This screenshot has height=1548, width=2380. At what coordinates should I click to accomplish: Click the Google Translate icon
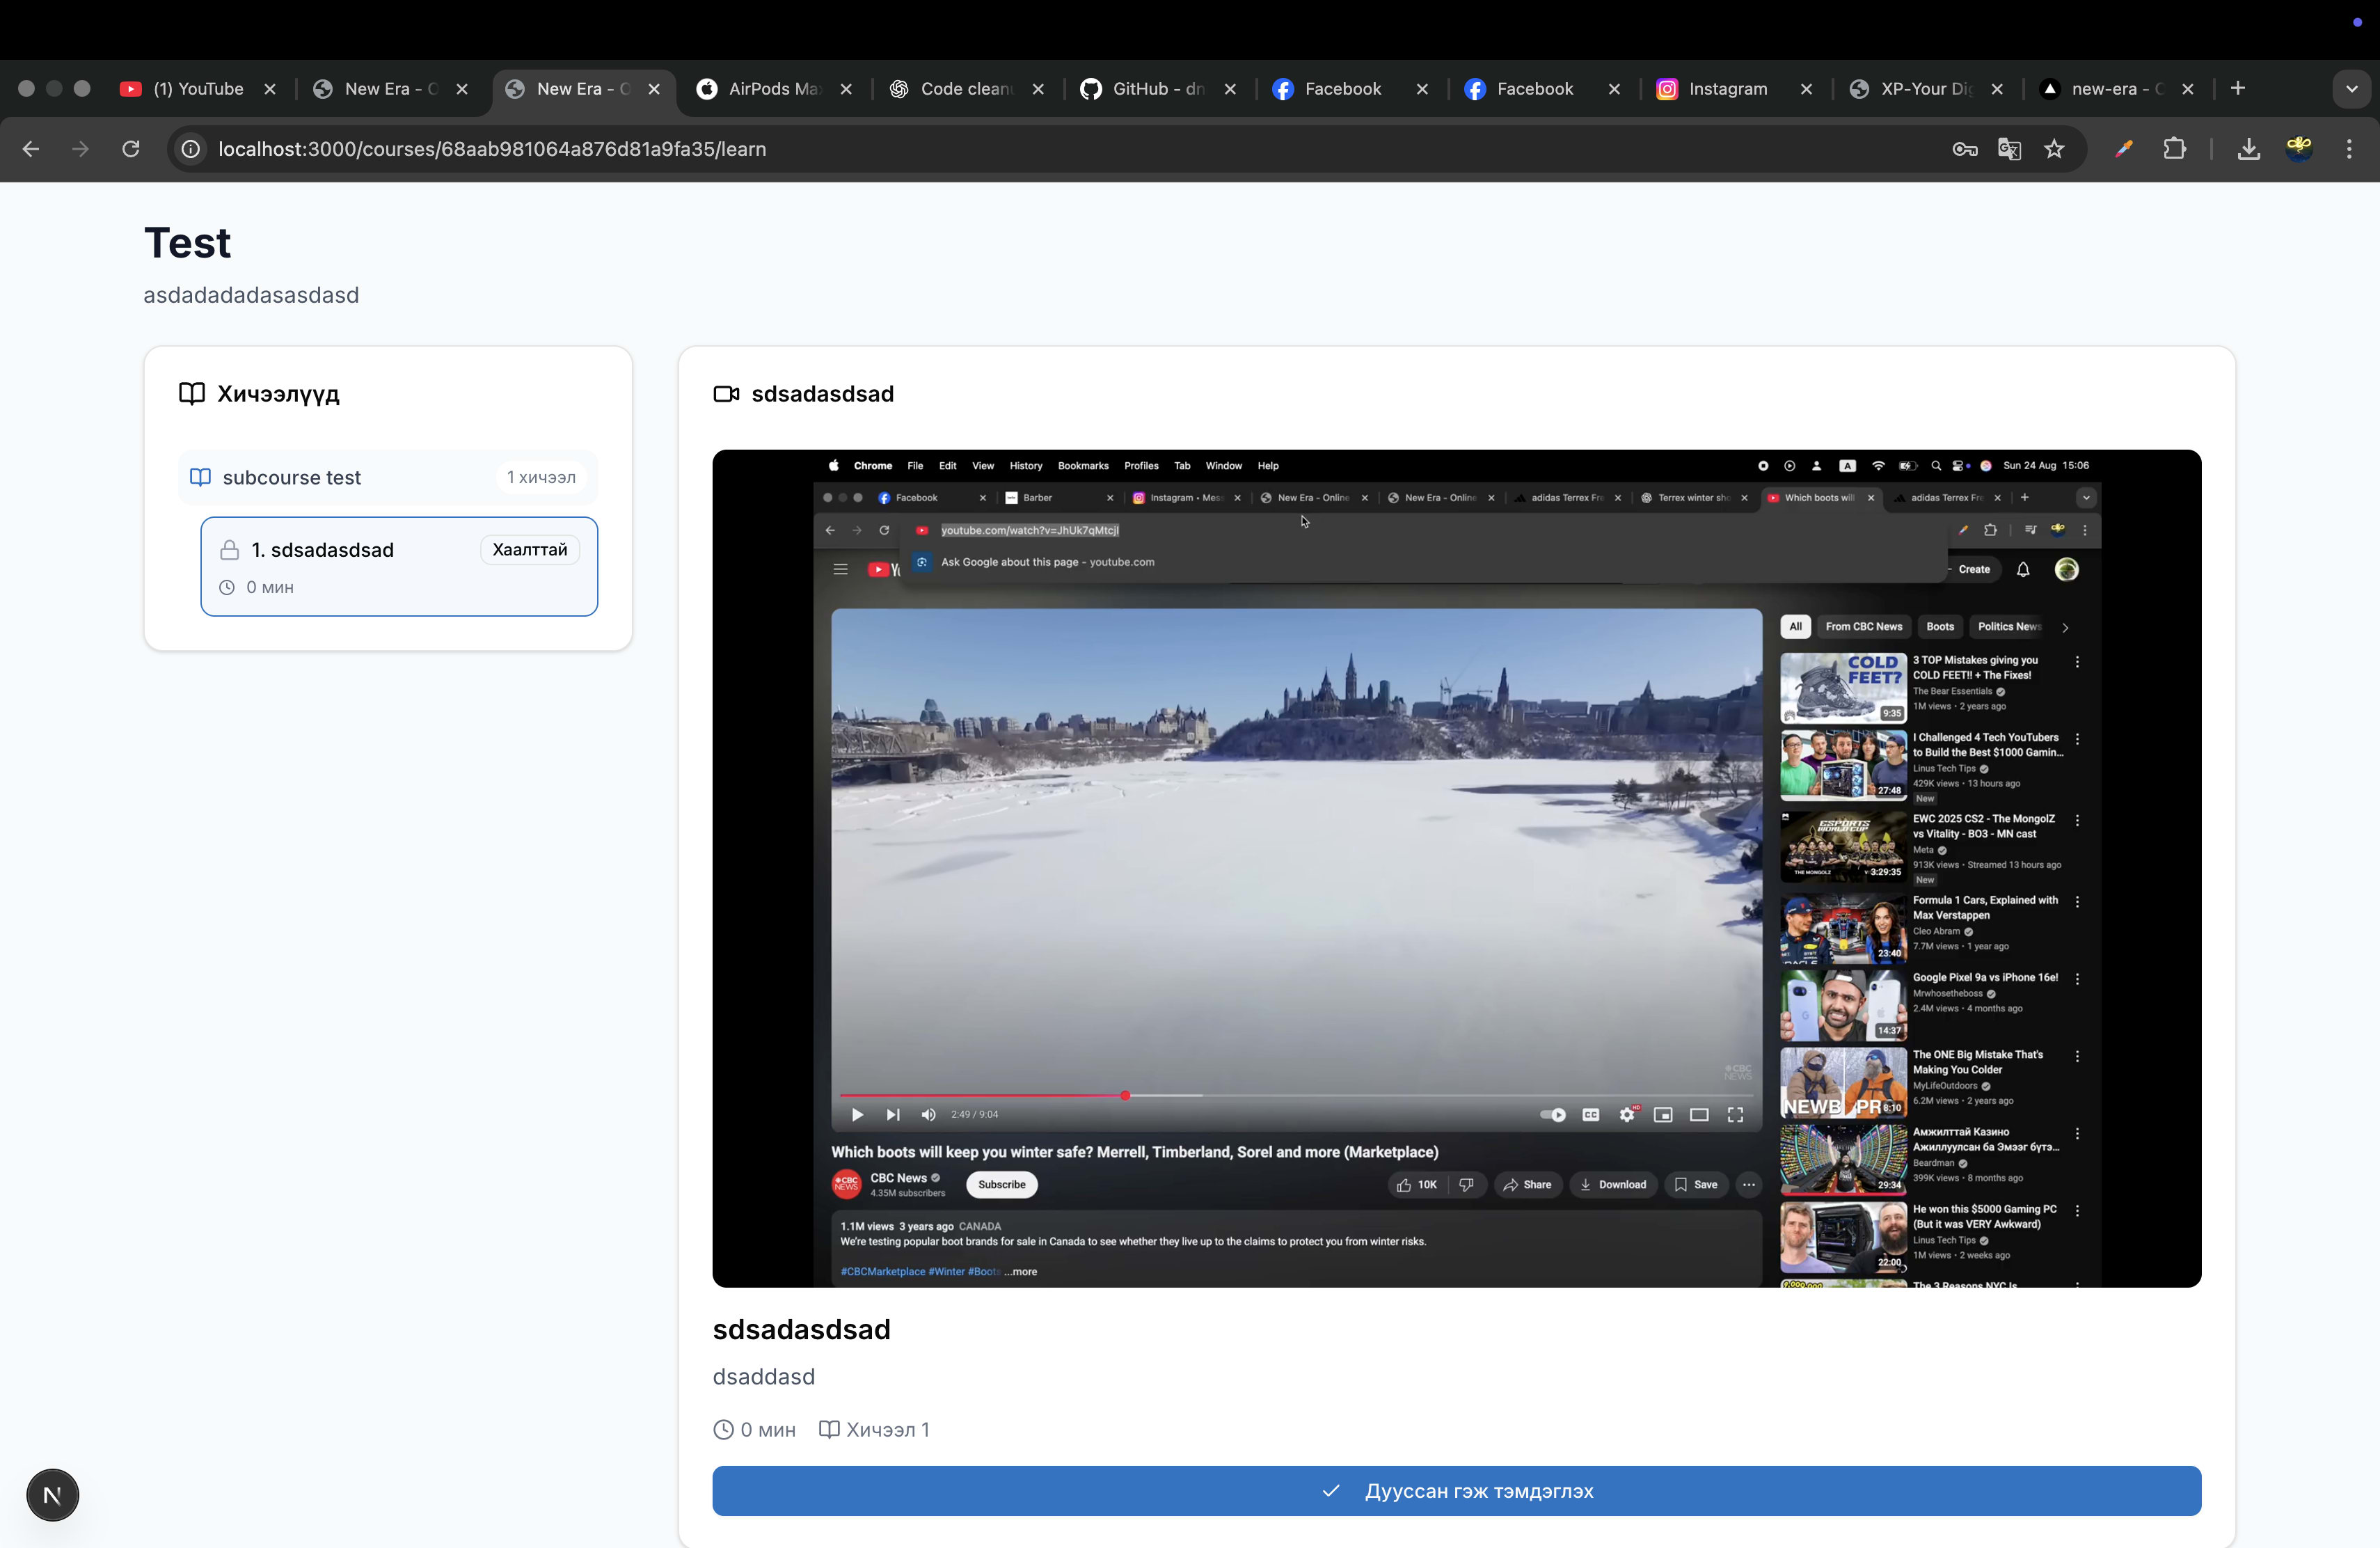pyautogui.click(x=2009, y=149)
